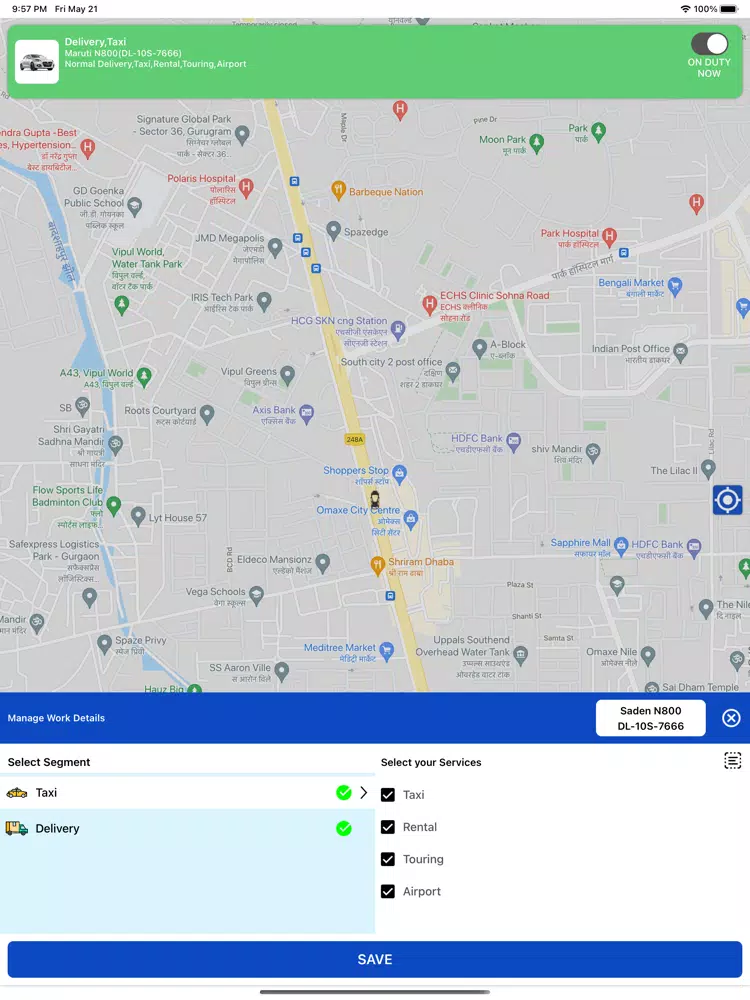Recenter map with the locate-me icon
This screenshot has width=750, height=1000.
tap(727, 500)
